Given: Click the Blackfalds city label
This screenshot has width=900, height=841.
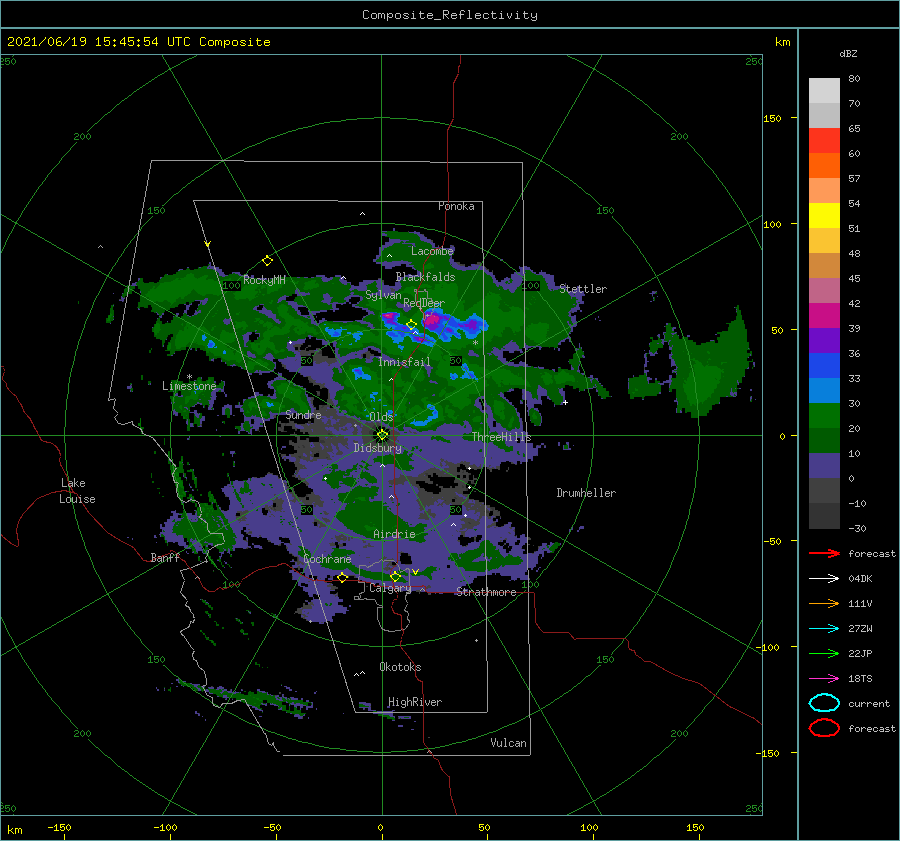Looking at the screenshot, I should (x=425, y=277).
